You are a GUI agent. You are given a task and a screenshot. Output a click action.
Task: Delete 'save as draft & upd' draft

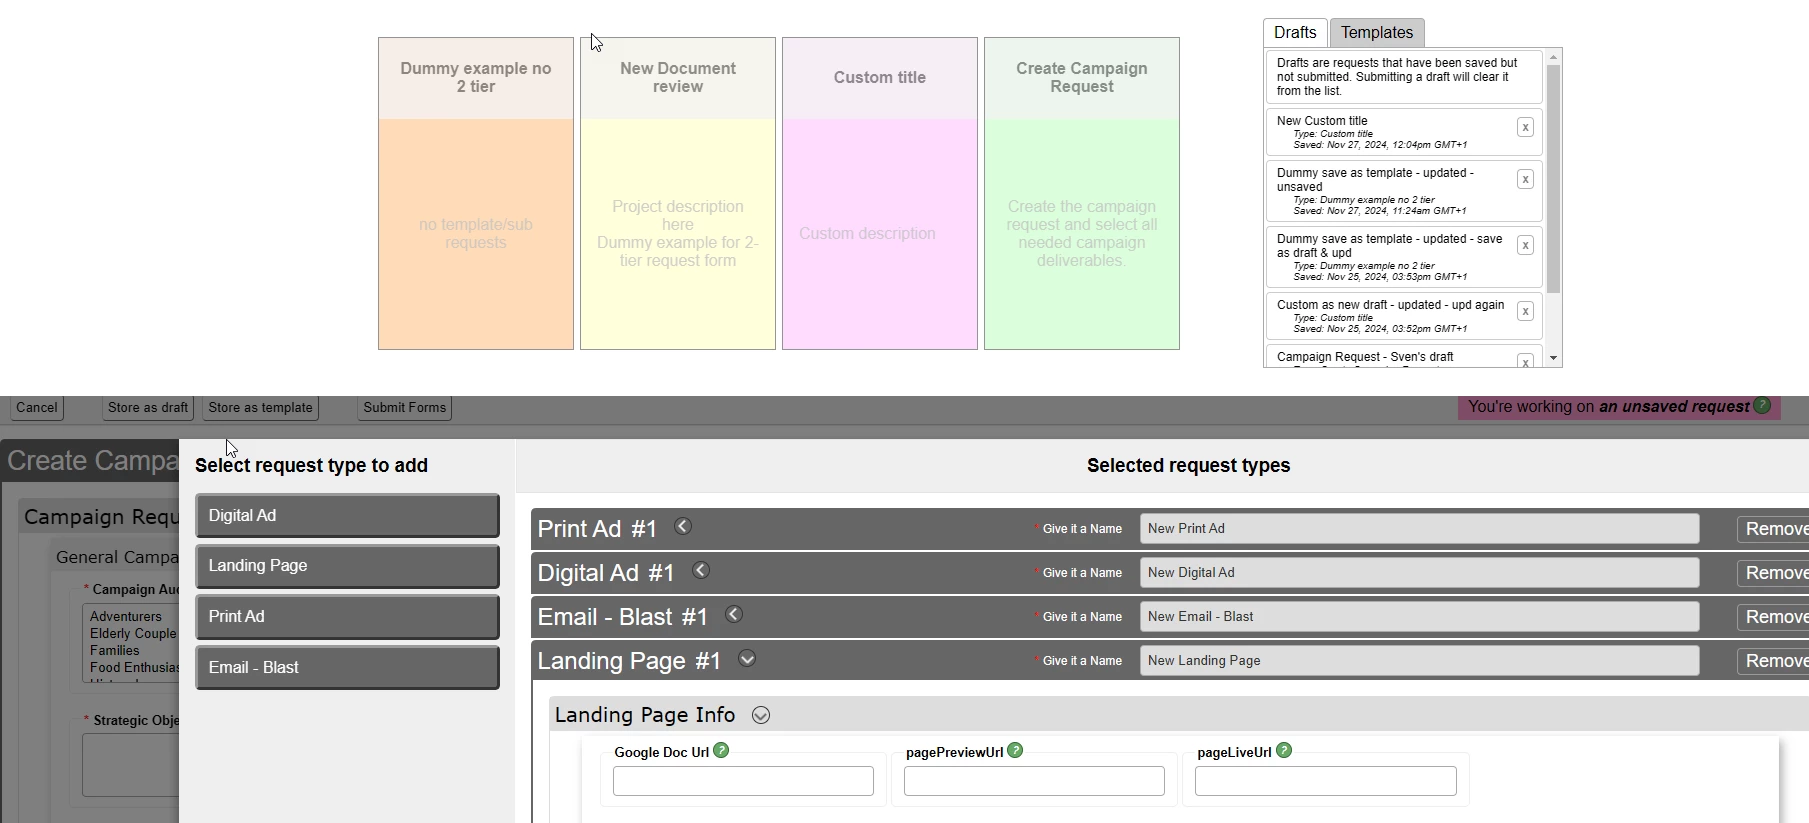pos(1525,245)
